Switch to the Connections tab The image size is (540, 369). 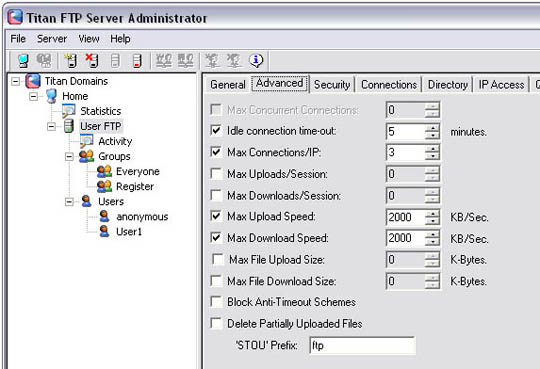pyautogui.click(x=389, y=84)
